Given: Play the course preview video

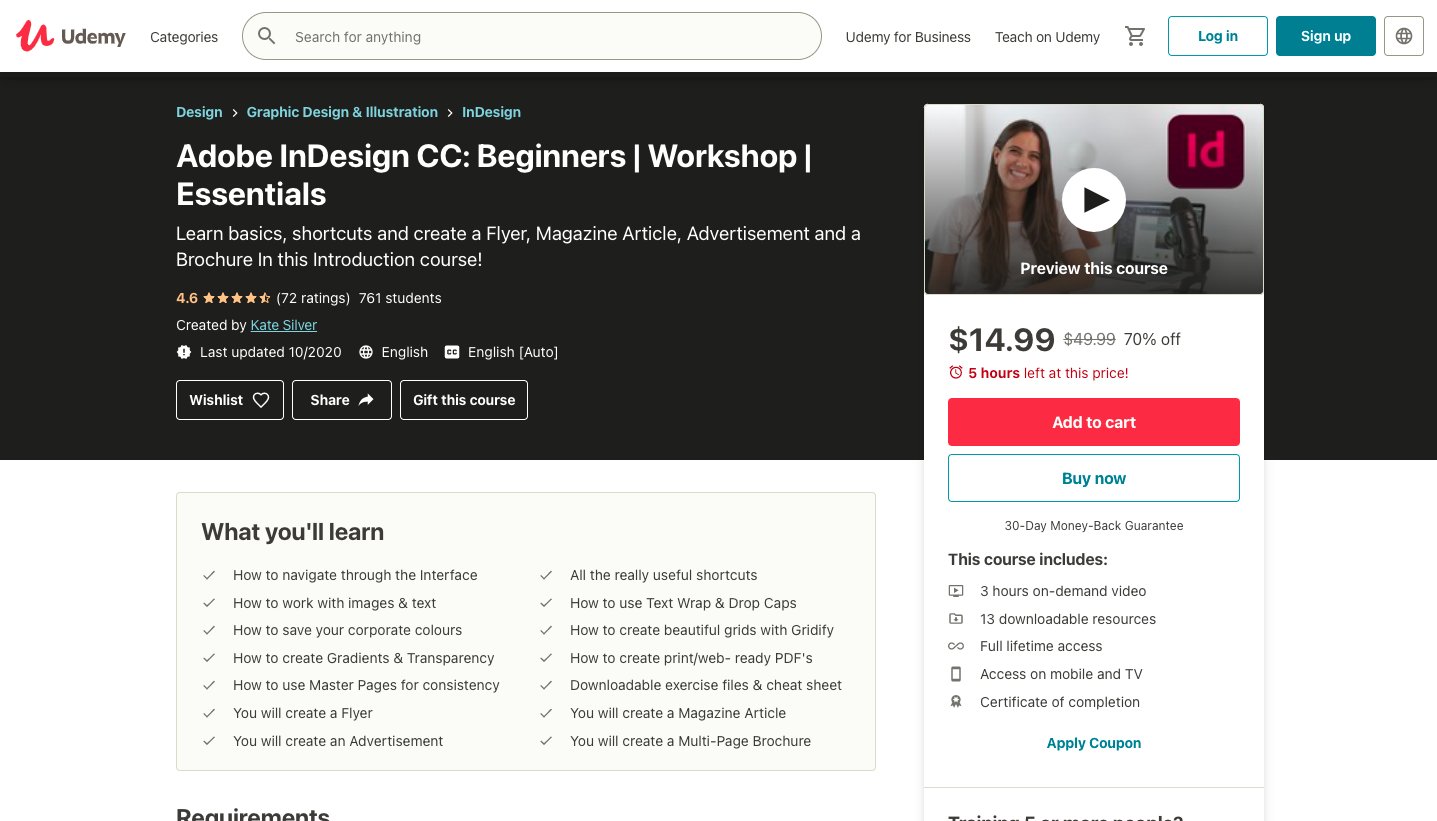Looking at the screenshot, I should pos(1094,200).
